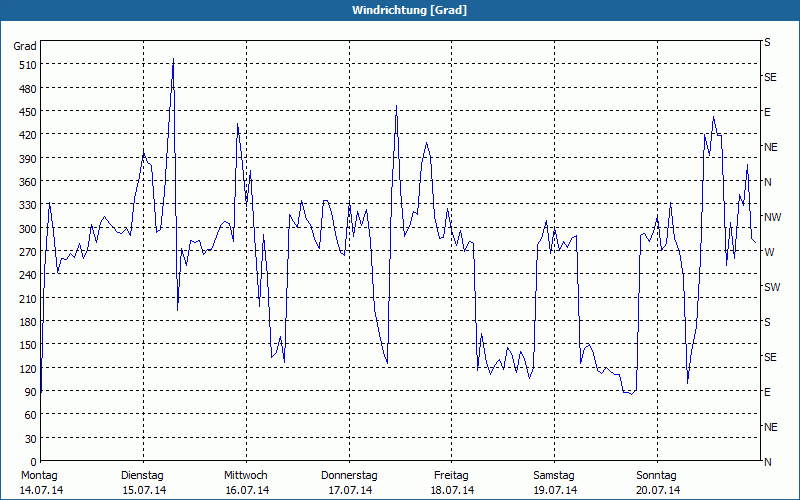Click the date 18.07.14

453,490
